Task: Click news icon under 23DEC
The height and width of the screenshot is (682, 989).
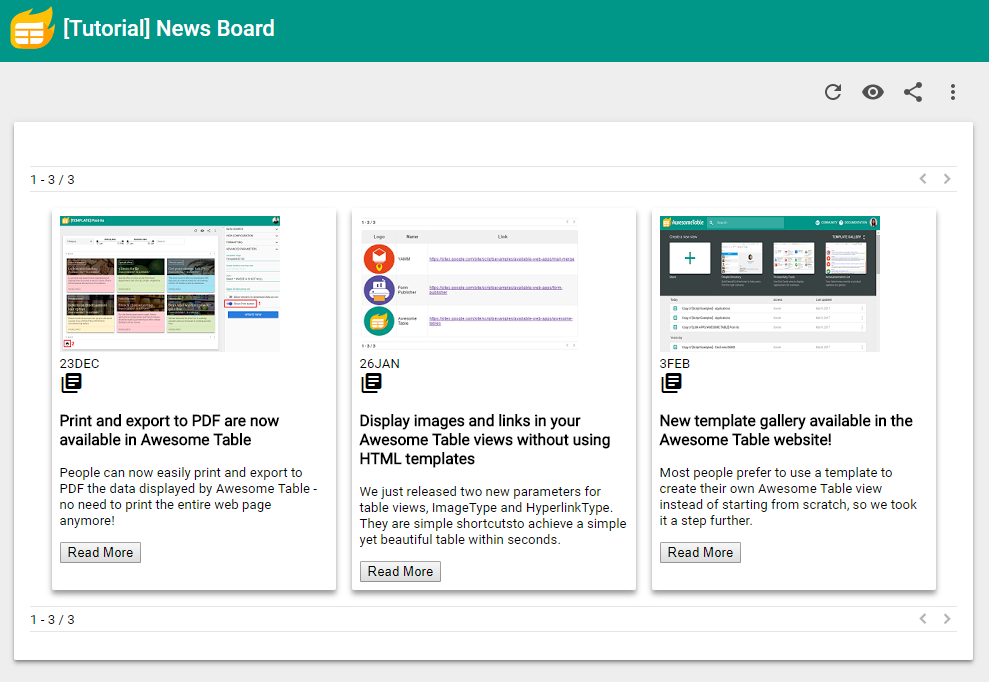Action: click(71, 383)
